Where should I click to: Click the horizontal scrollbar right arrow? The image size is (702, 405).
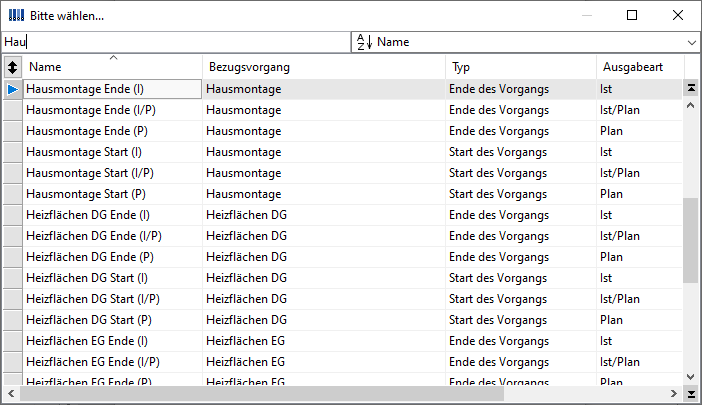pyautogui.click(x=674, y=393)
